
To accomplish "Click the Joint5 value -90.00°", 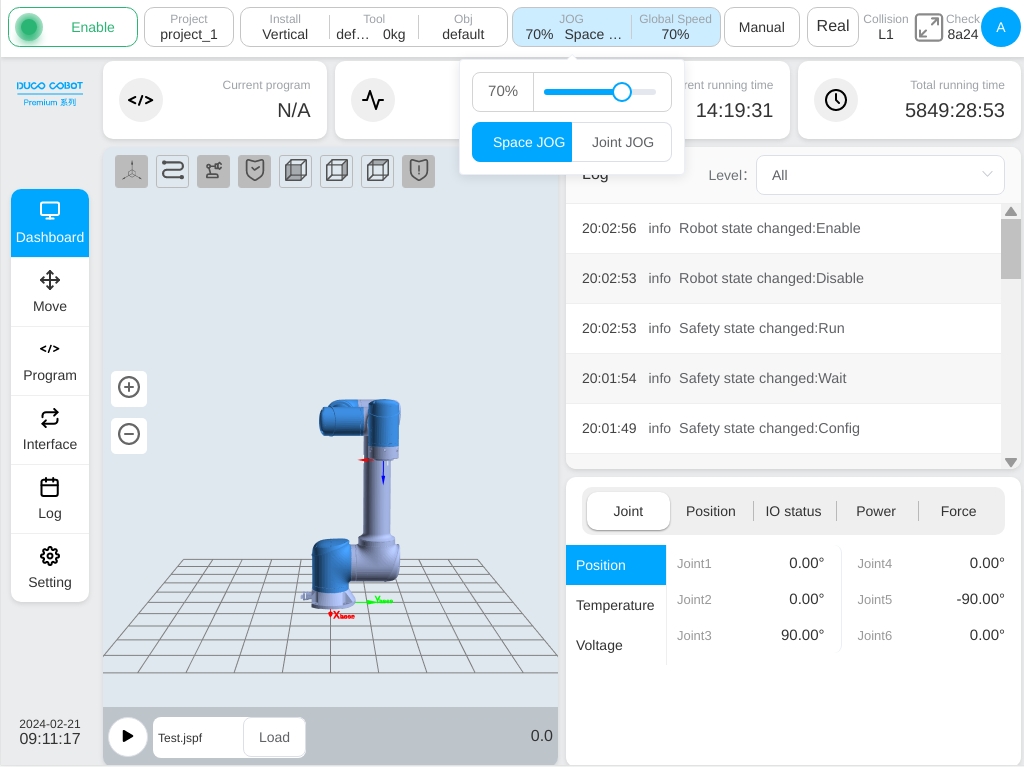I will [980, 599].
